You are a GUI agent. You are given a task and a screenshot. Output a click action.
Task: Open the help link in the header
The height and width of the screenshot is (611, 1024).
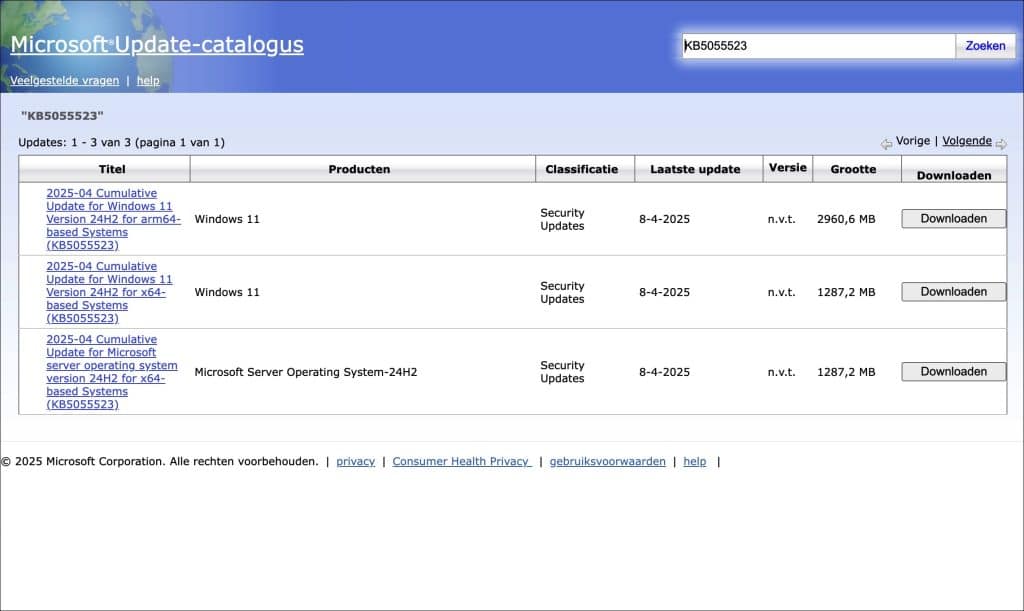click(148, 80)
